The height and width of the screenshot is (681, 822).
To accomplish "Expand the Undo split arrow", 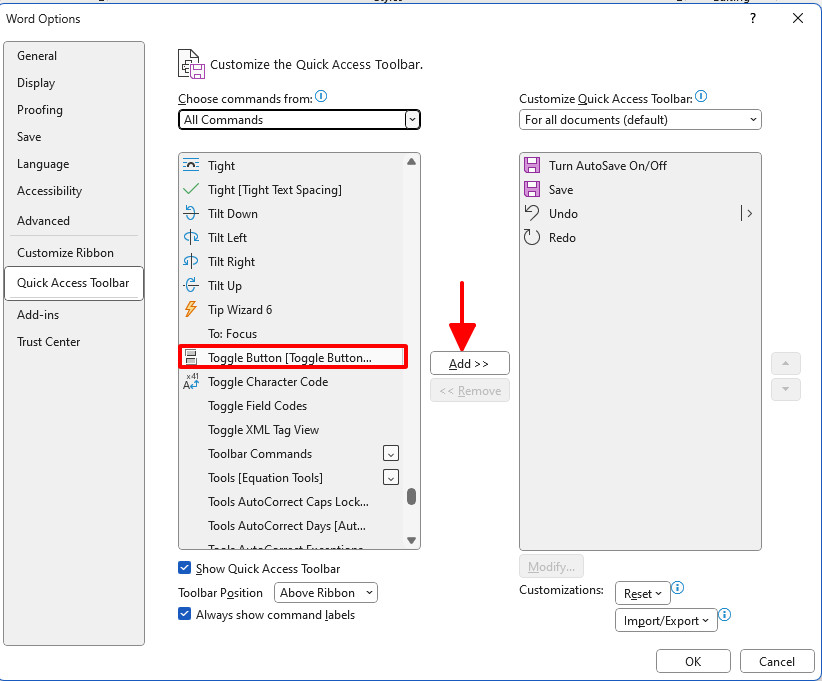I will (748, 213).
